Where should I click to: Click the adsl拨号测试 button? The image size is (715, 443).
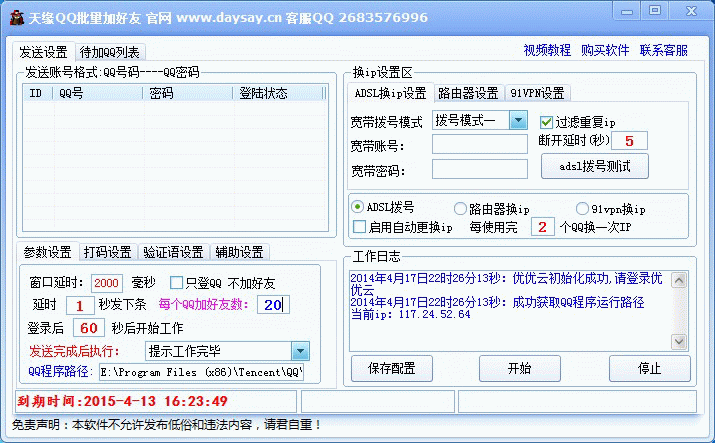[595, 166]
